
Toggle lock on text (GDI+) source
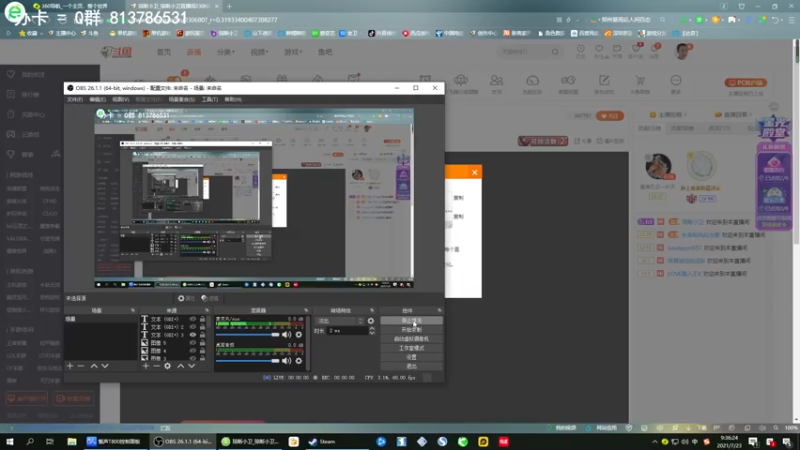point(203,319)
